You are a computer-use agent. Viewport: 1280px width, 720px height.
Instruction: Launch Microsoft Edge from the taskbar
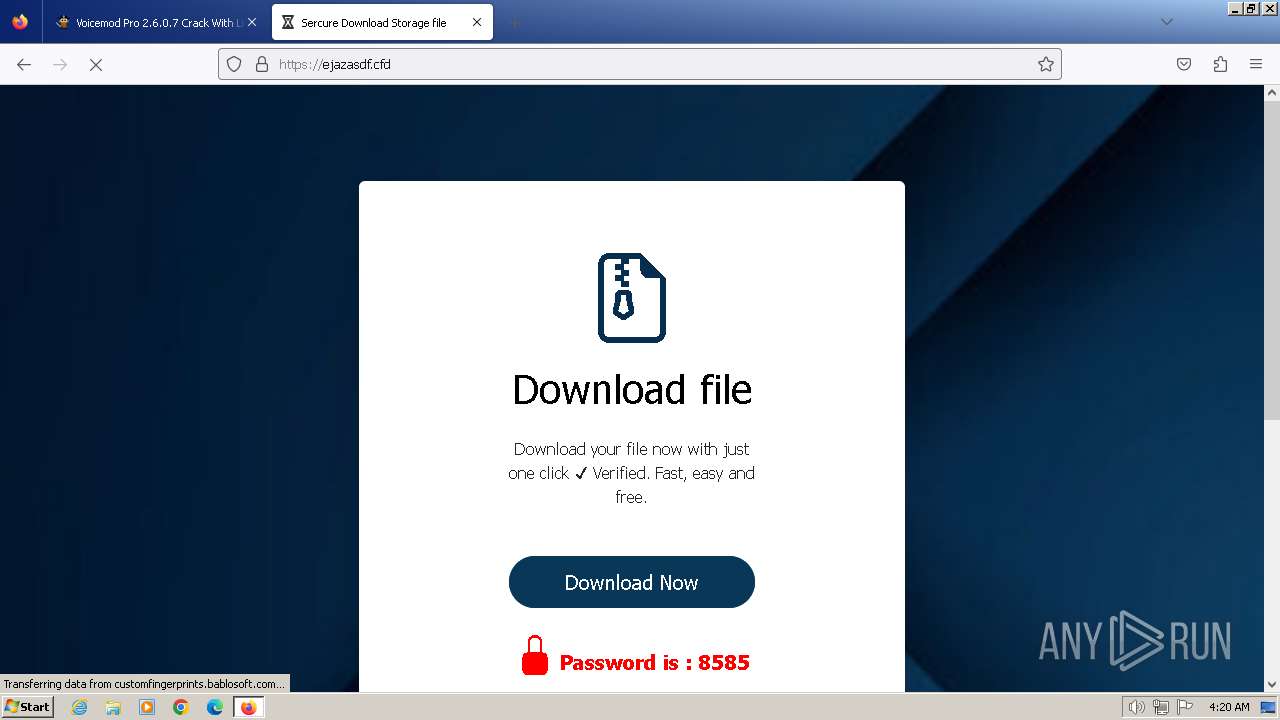[215, 707]
